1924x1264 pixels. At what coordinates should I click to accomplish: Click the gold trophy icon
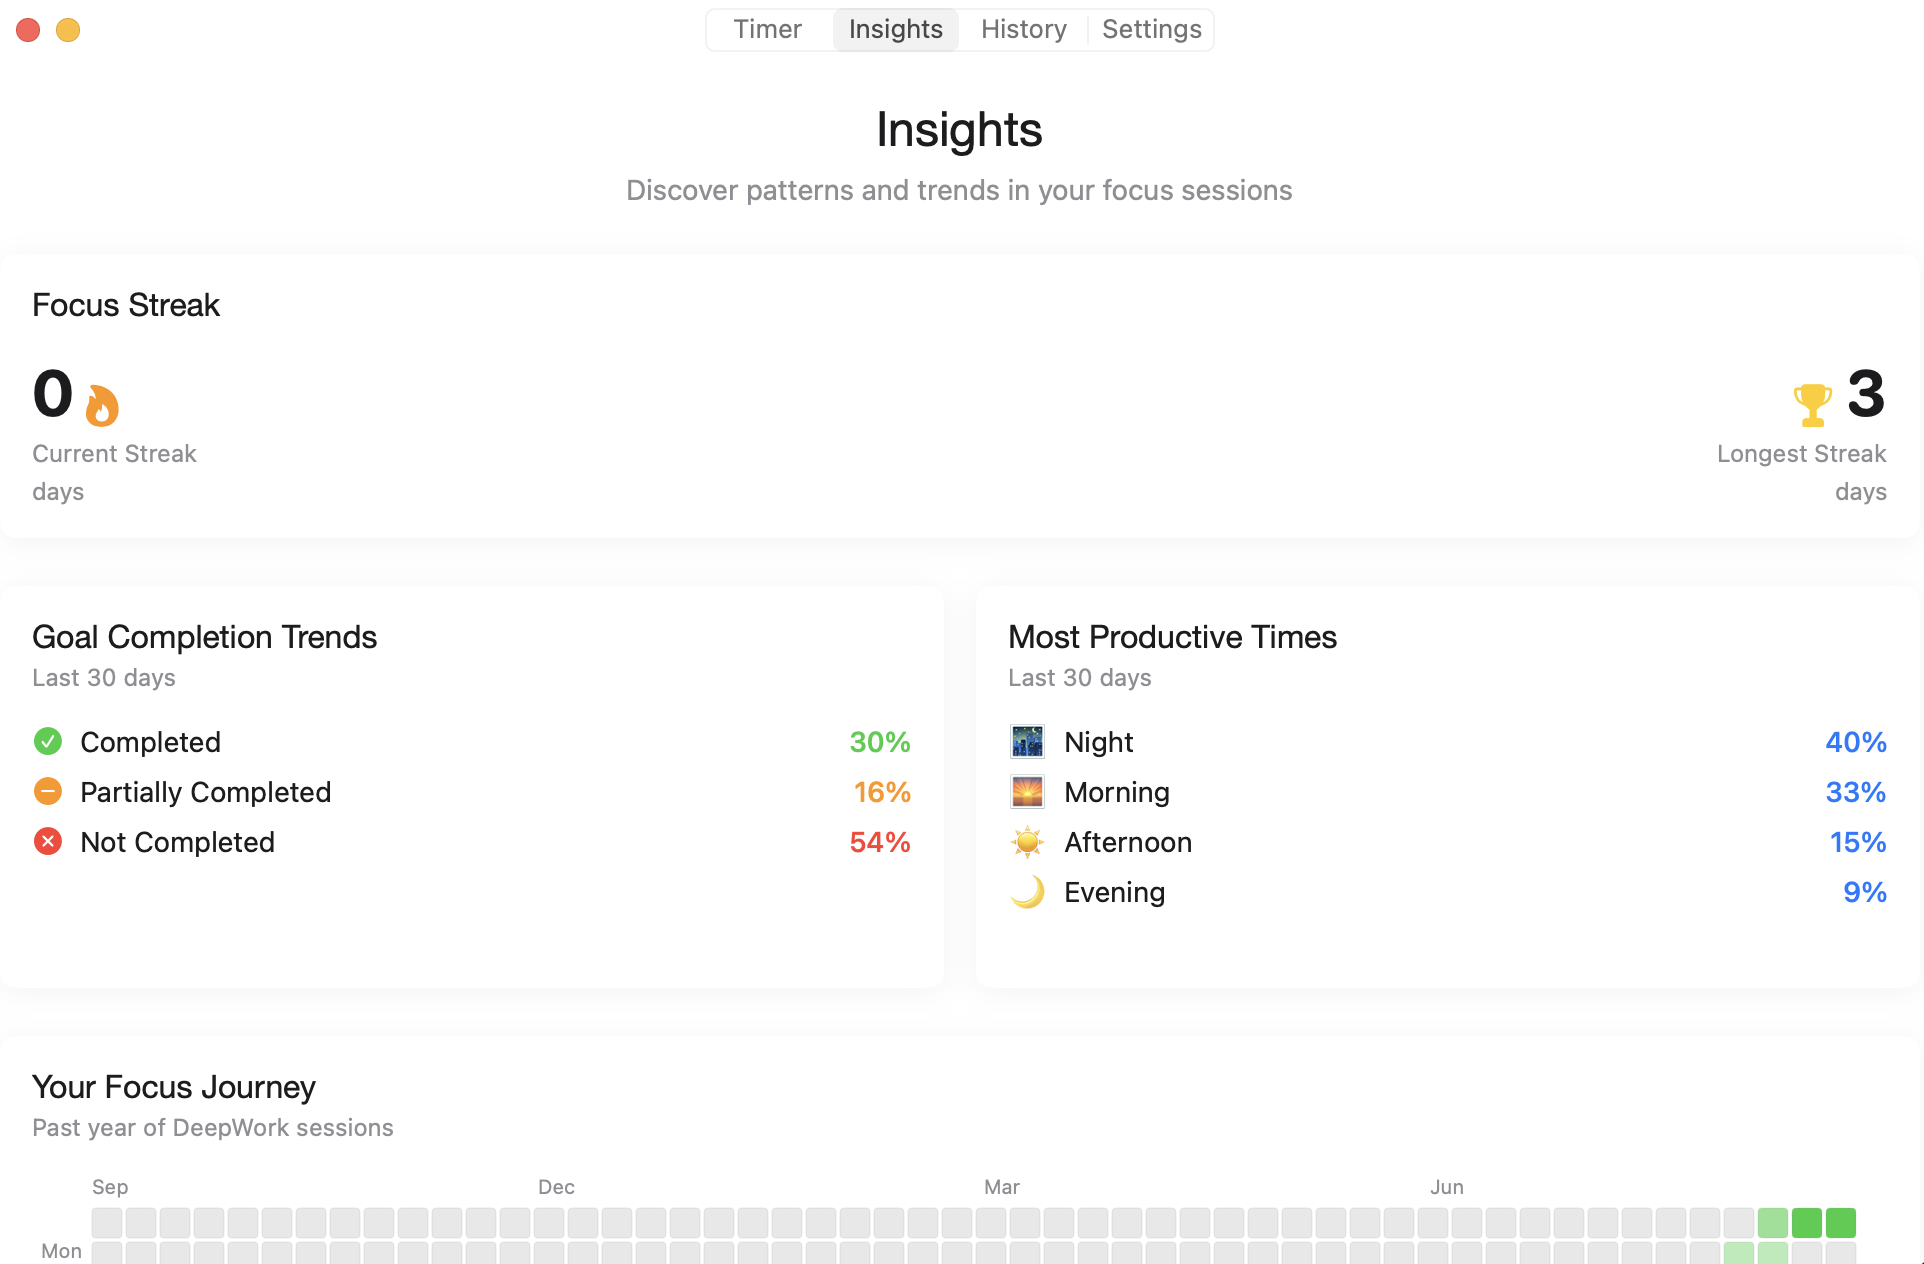pyautogui.click(x=1812, y=404)
